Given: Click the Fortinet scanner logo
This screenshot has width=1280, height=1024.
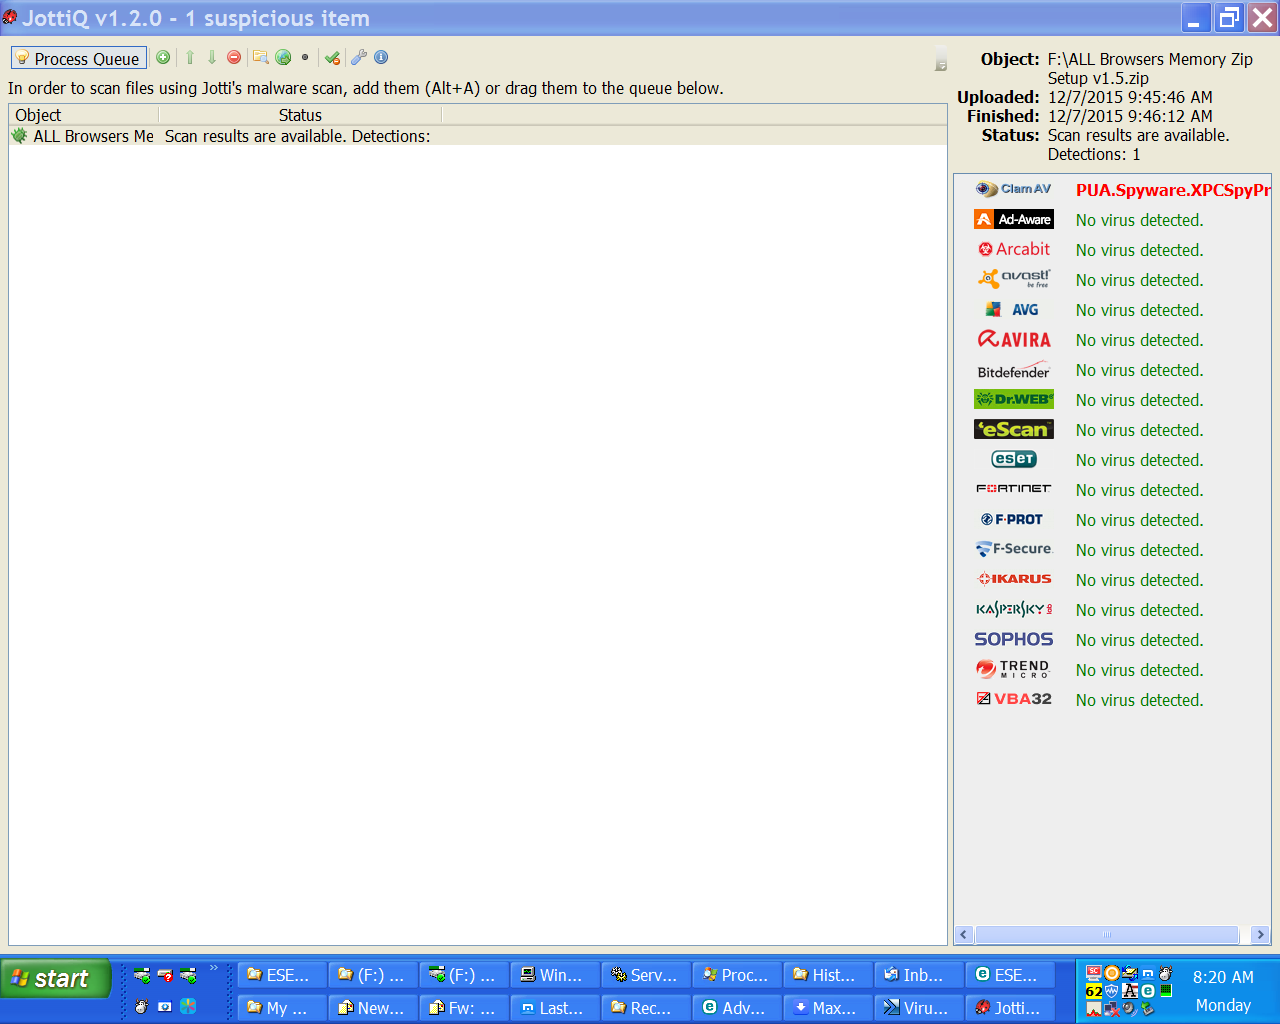Looking at the screenshot, I should (1014, 489).
